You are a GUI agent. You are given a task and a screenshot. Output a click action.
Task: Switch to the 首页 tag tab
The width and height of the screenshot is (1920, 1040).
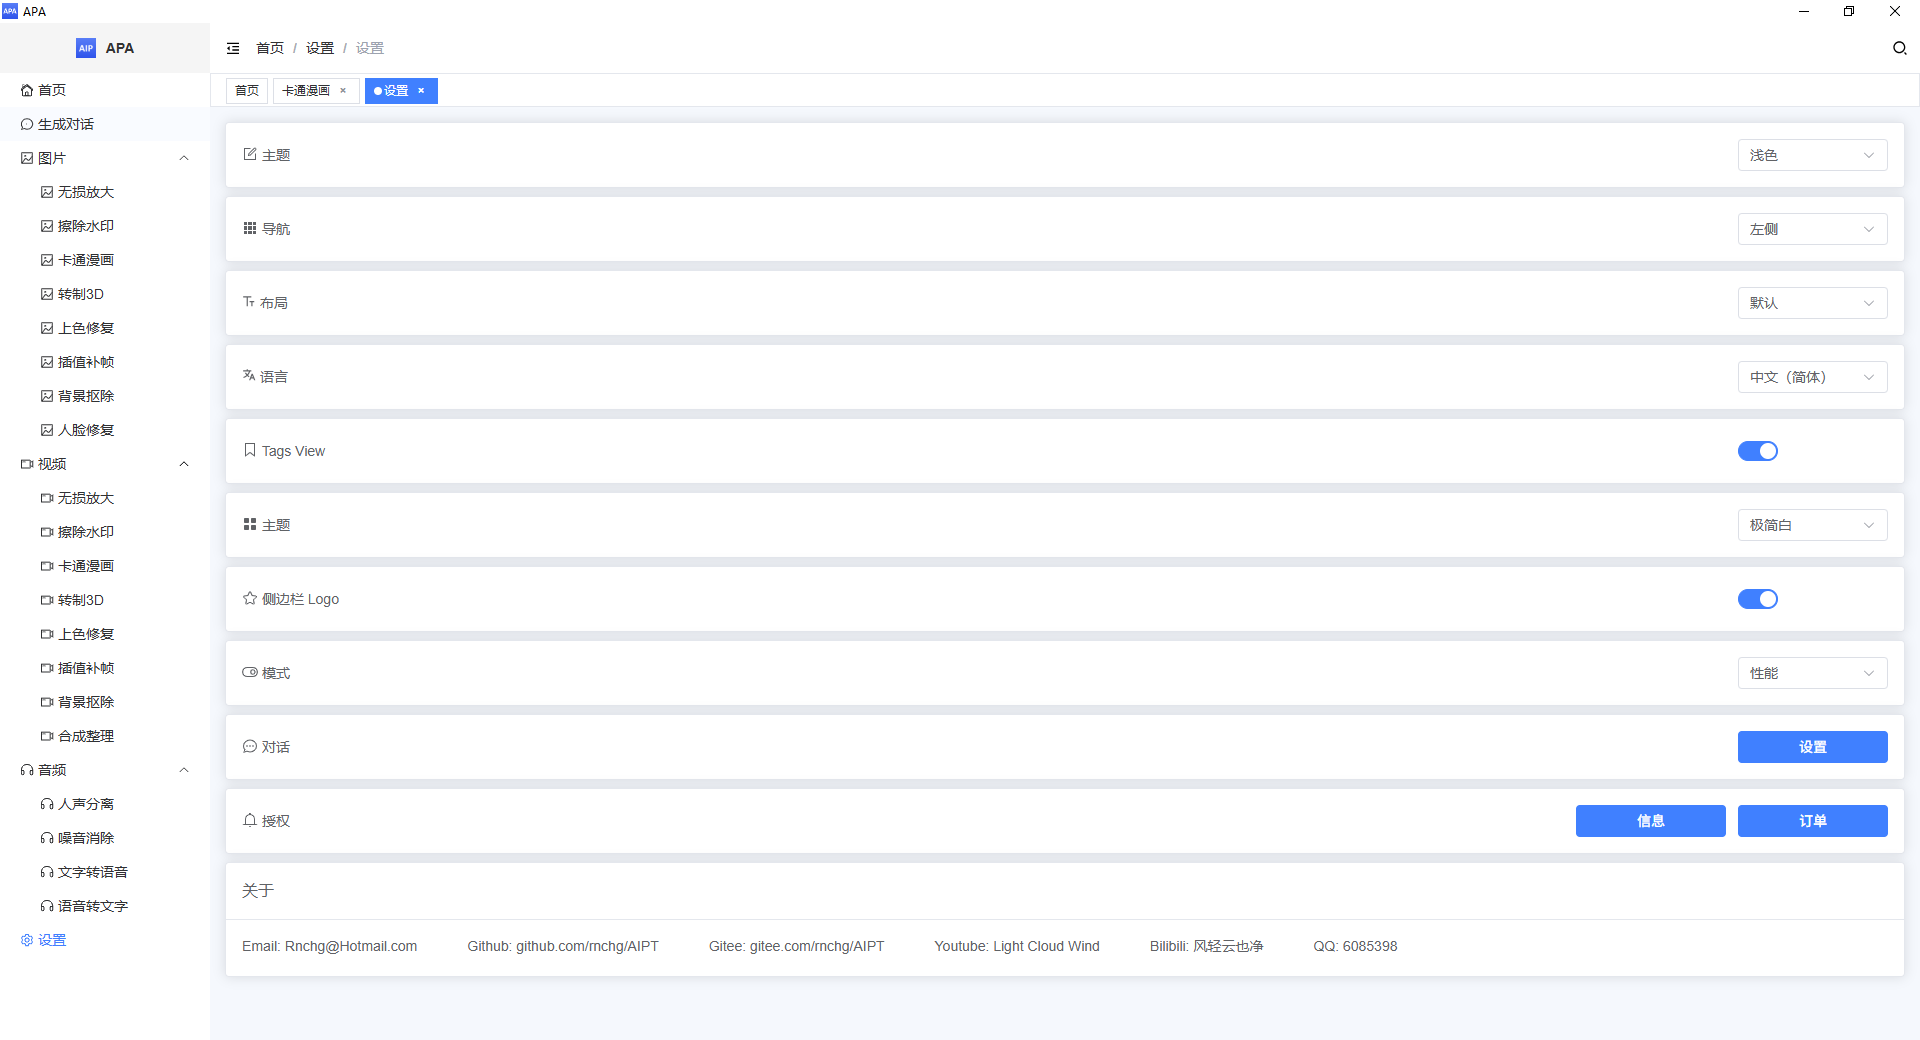pos(247,91)
